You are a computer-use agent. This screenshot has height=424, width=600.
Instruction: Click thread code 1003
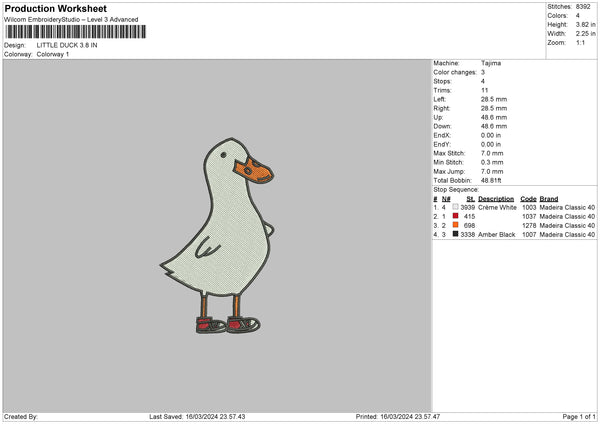pos(529,207)
